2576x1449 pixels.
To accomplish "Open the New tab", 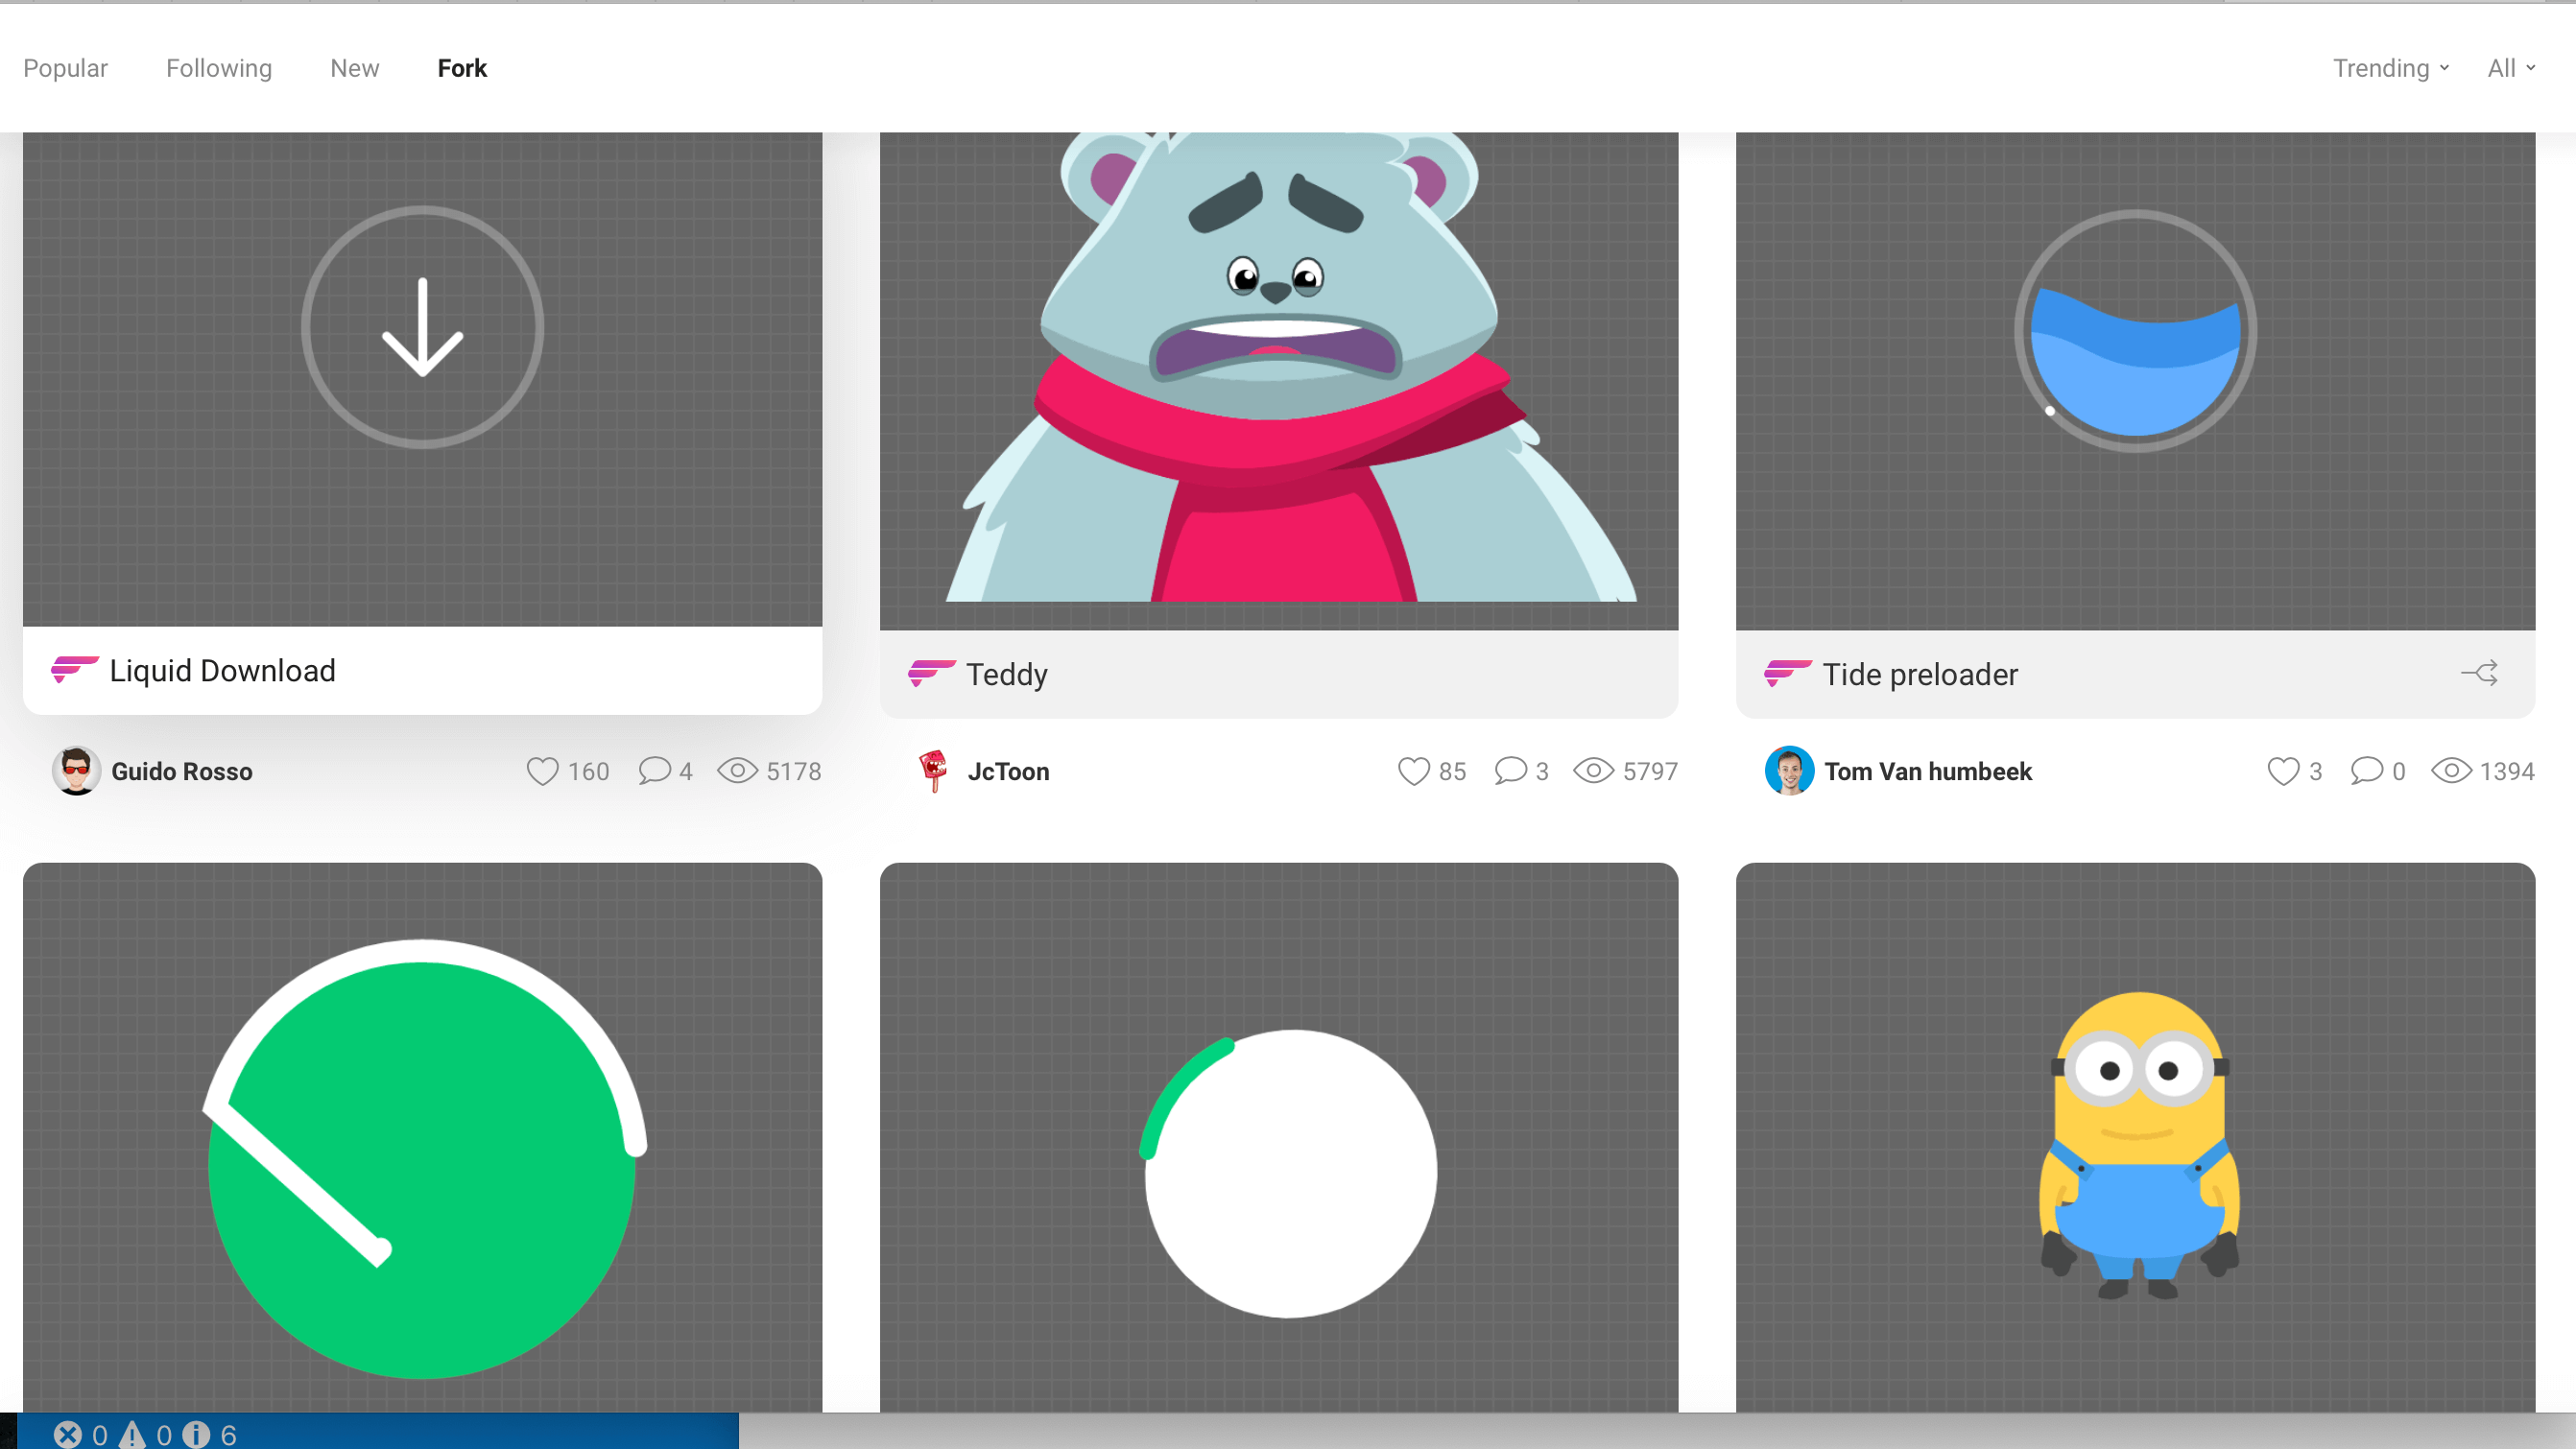I will pos(355,68).
